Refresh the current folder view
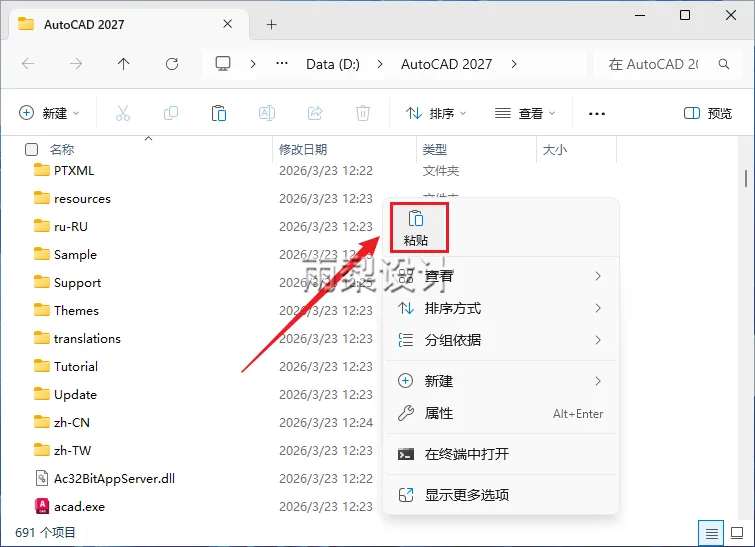Image resolution: width=755 pixels, height=547 pixels. [x=172, y=64]
